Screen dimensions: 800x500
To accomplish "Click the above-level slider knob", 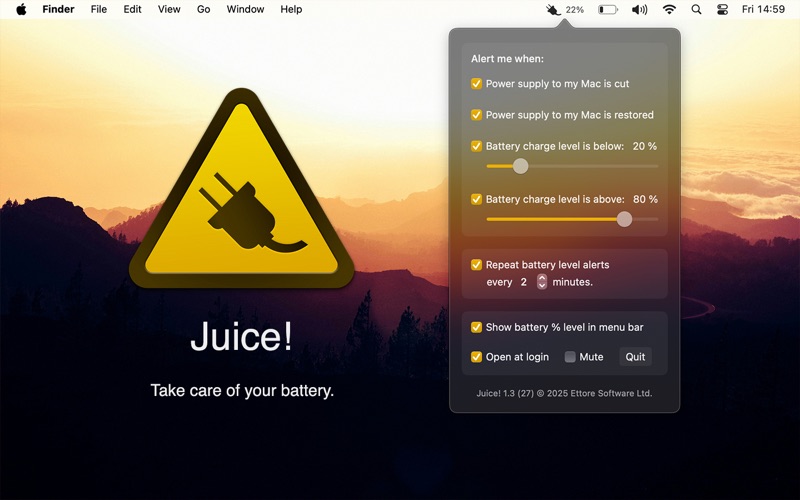I will [x=624, y=219].
